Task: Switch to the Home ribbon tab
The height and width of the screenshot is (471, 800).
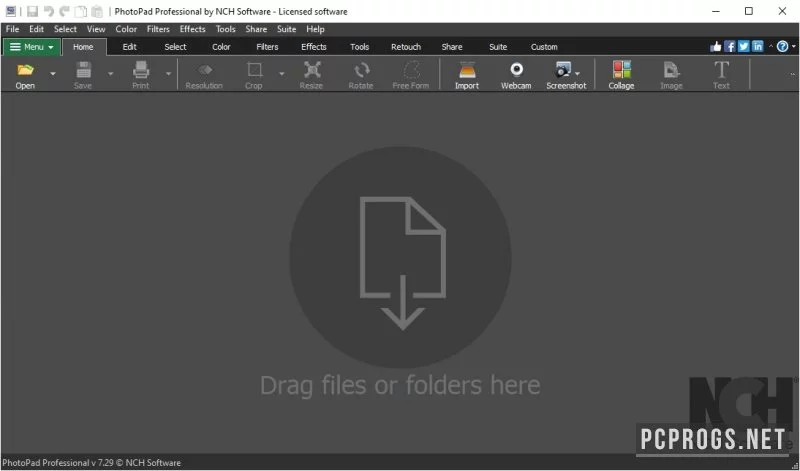Action: (83, 47)
